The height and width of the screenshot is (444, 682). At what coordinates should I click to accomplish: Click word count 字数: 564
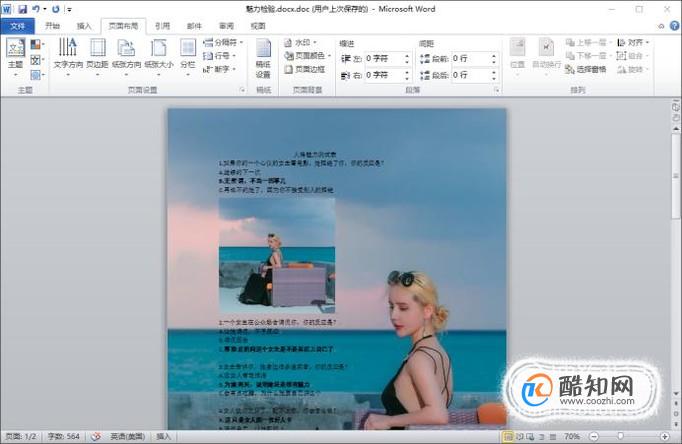point(64,436)
